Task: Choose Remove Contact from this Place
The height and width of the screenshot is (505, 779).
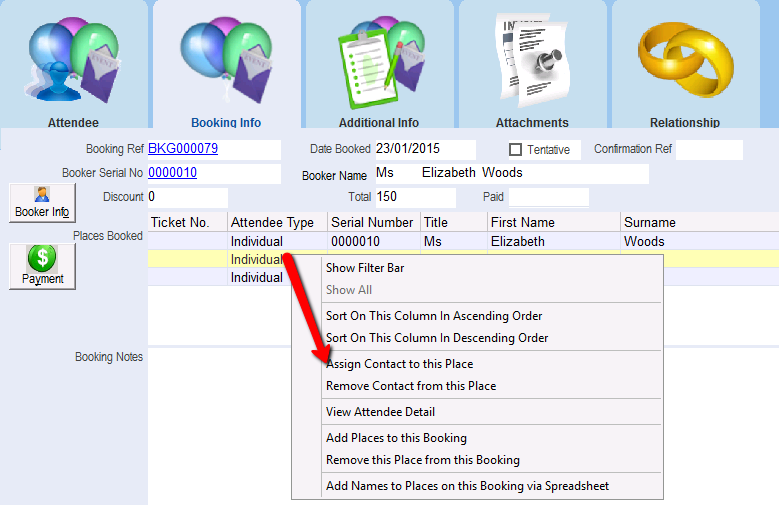Action: (410, 386)
